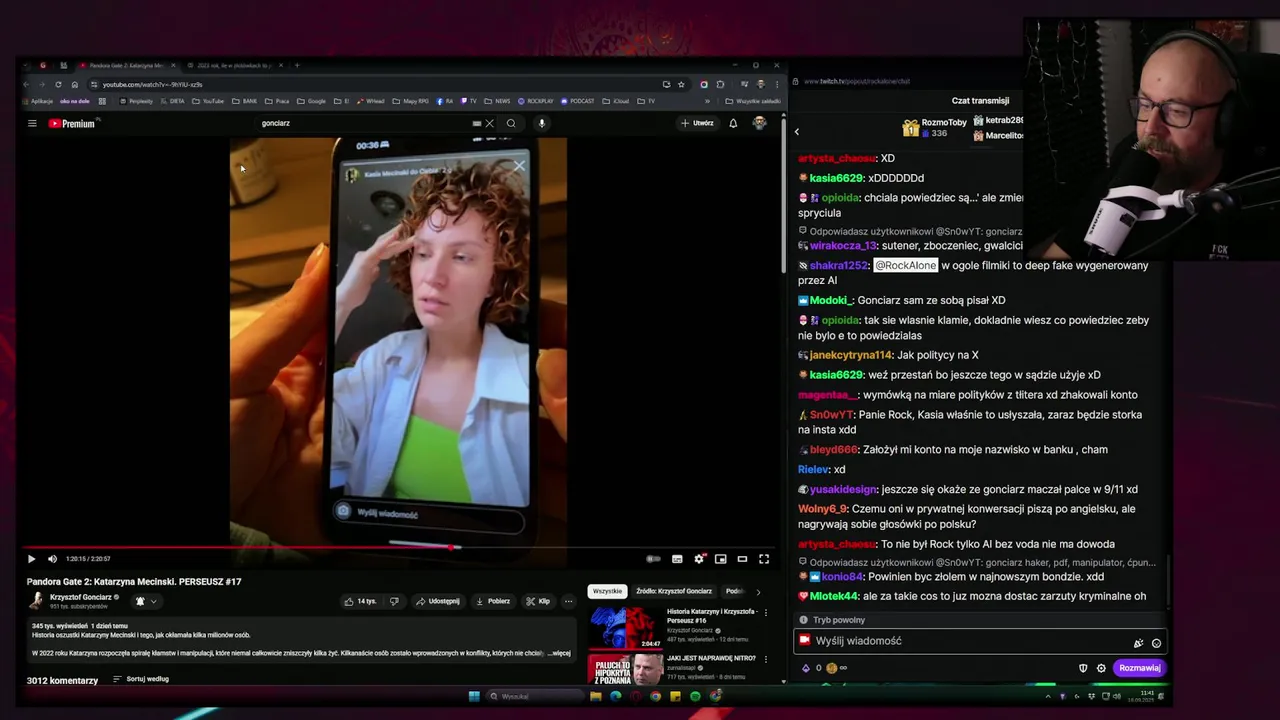1280x720 pixels.
Task: Download video with Pobierz button
Action: coord(493,601)
